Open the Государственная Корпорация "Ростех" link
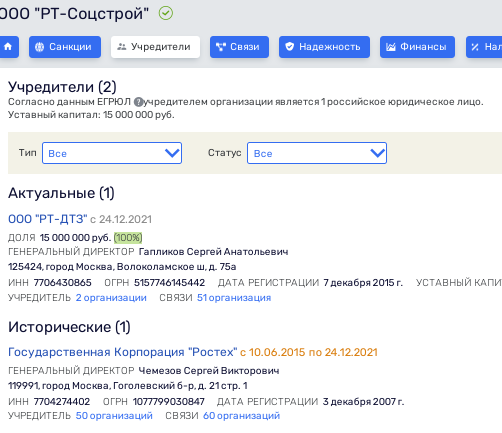This screenshot has height=433, width=502. (x=123, y=352)
